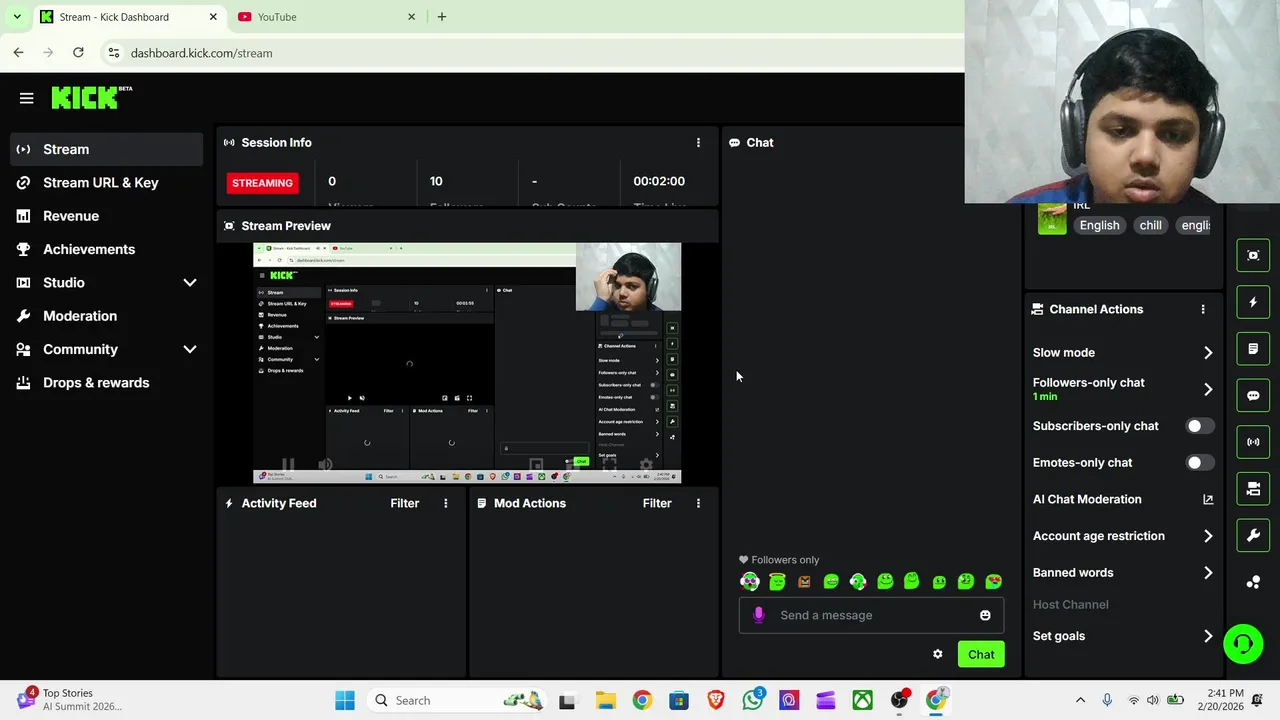This screenshot has height=720, width=1280.
Task: Click the wrench tool widget icon
Action: coord(1253,536)
